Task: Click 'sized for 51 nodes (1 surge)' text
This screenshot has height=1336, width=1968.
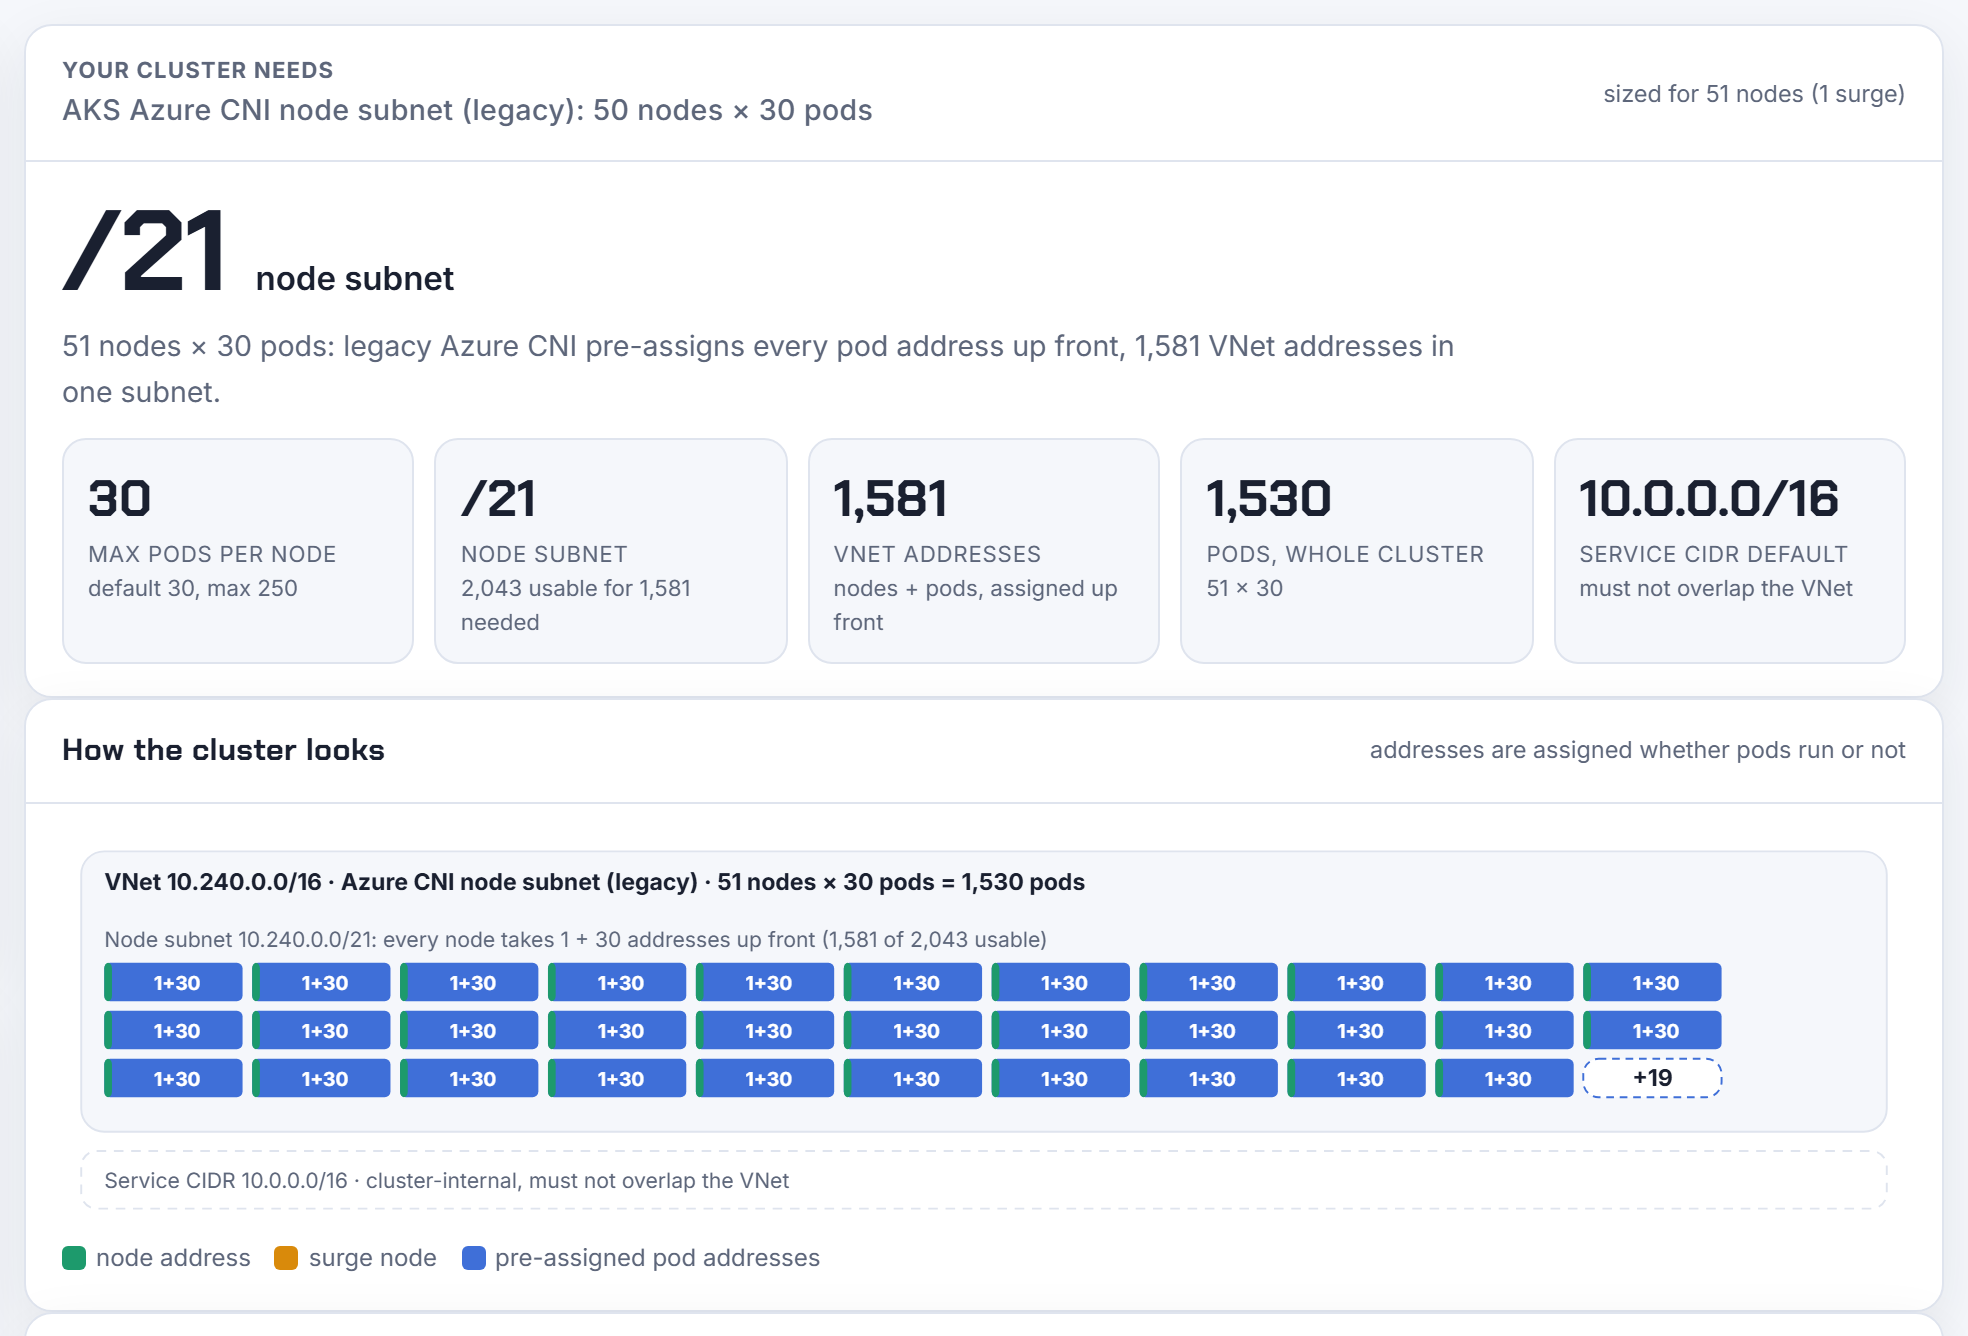Action: tap(1754, 94)
